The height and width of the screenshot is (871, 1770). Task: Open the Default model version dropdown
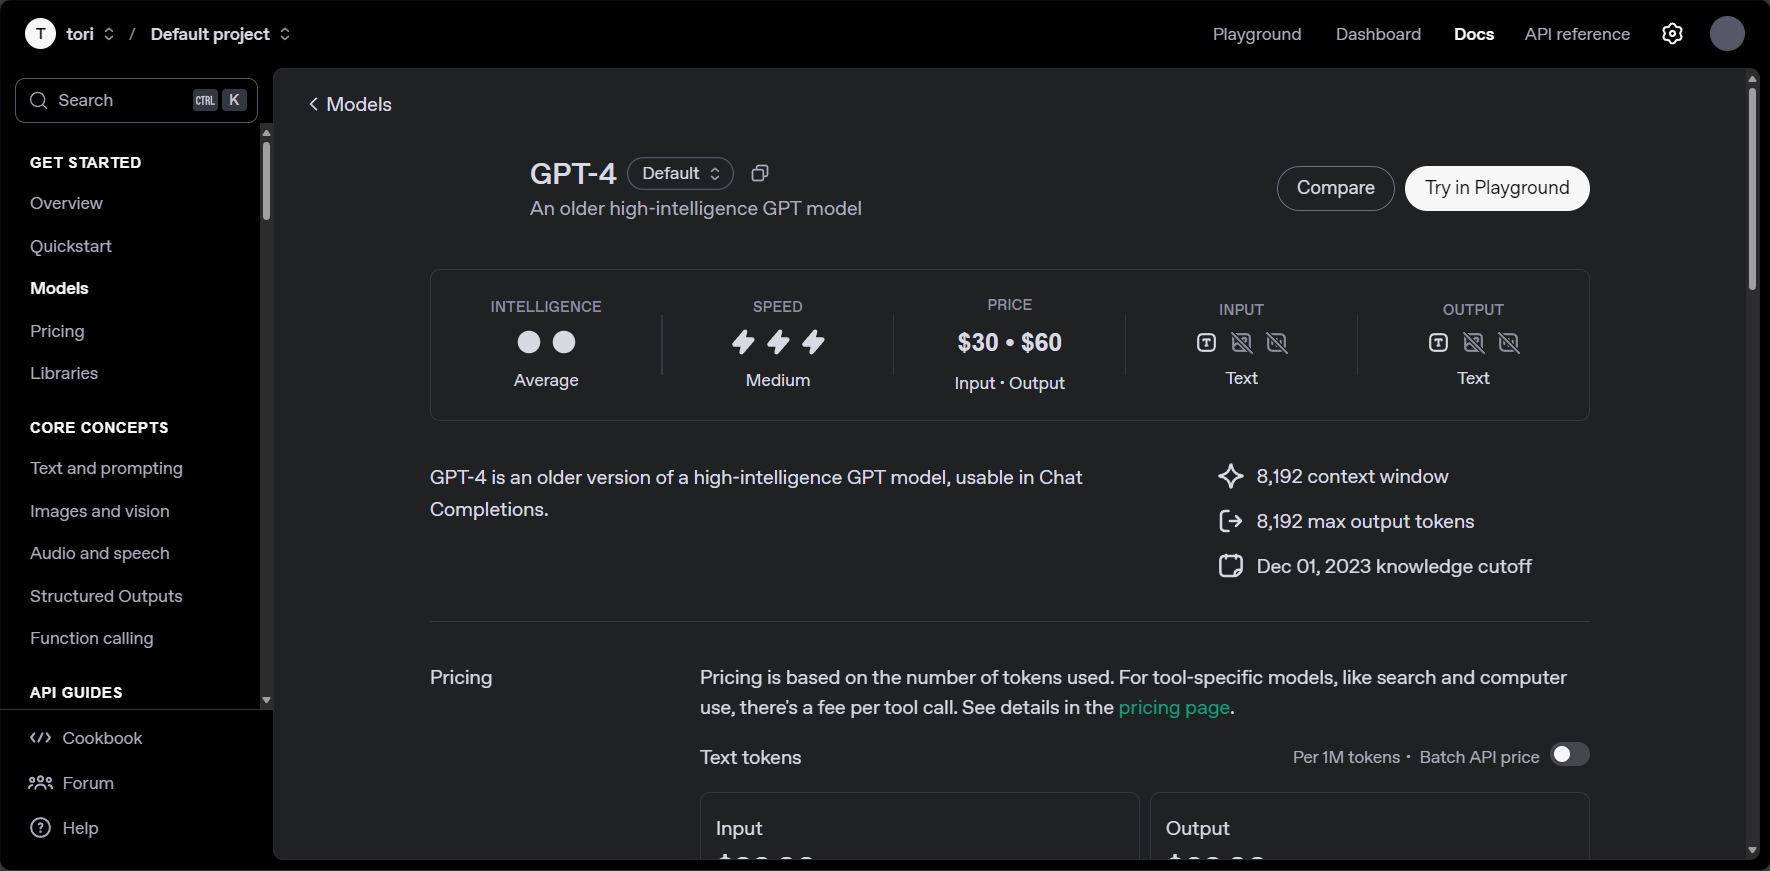pos(680,173)
